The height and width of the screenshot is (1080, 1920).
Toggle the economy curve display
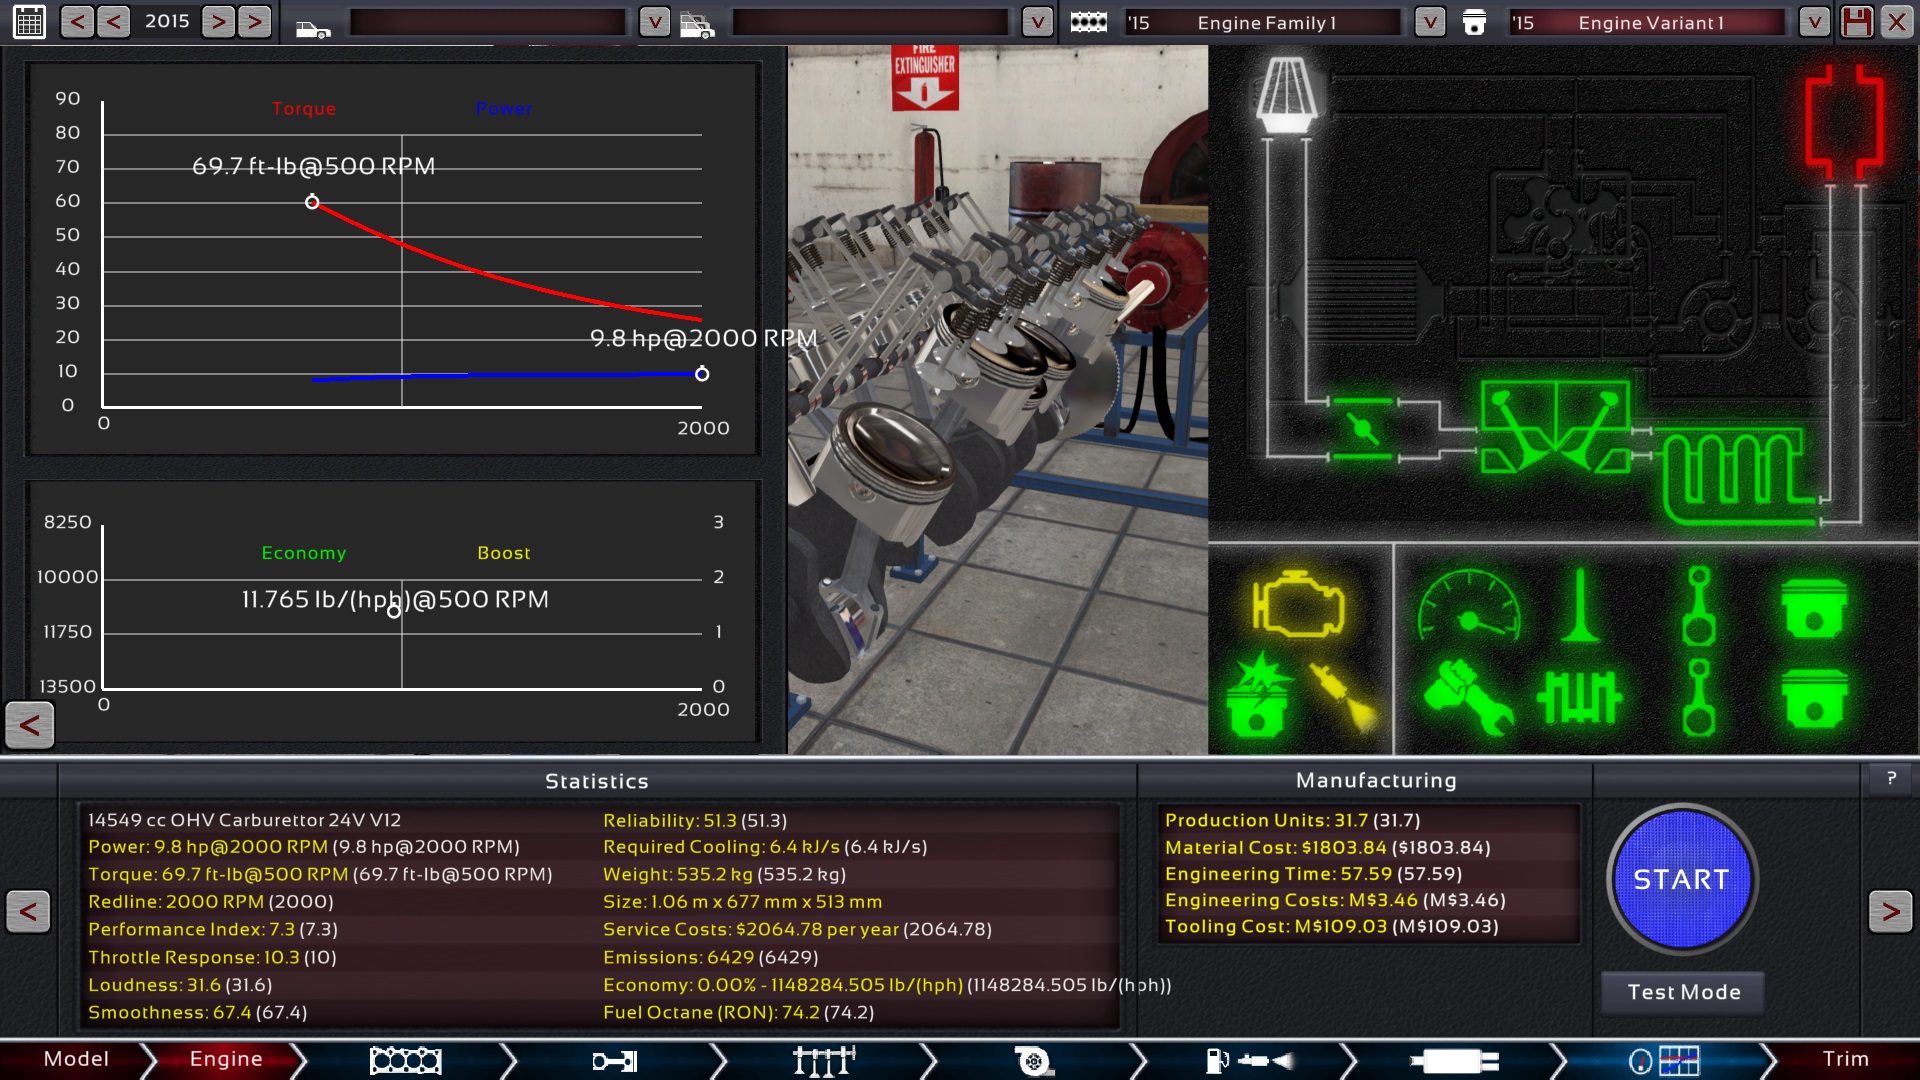(302, 551)
